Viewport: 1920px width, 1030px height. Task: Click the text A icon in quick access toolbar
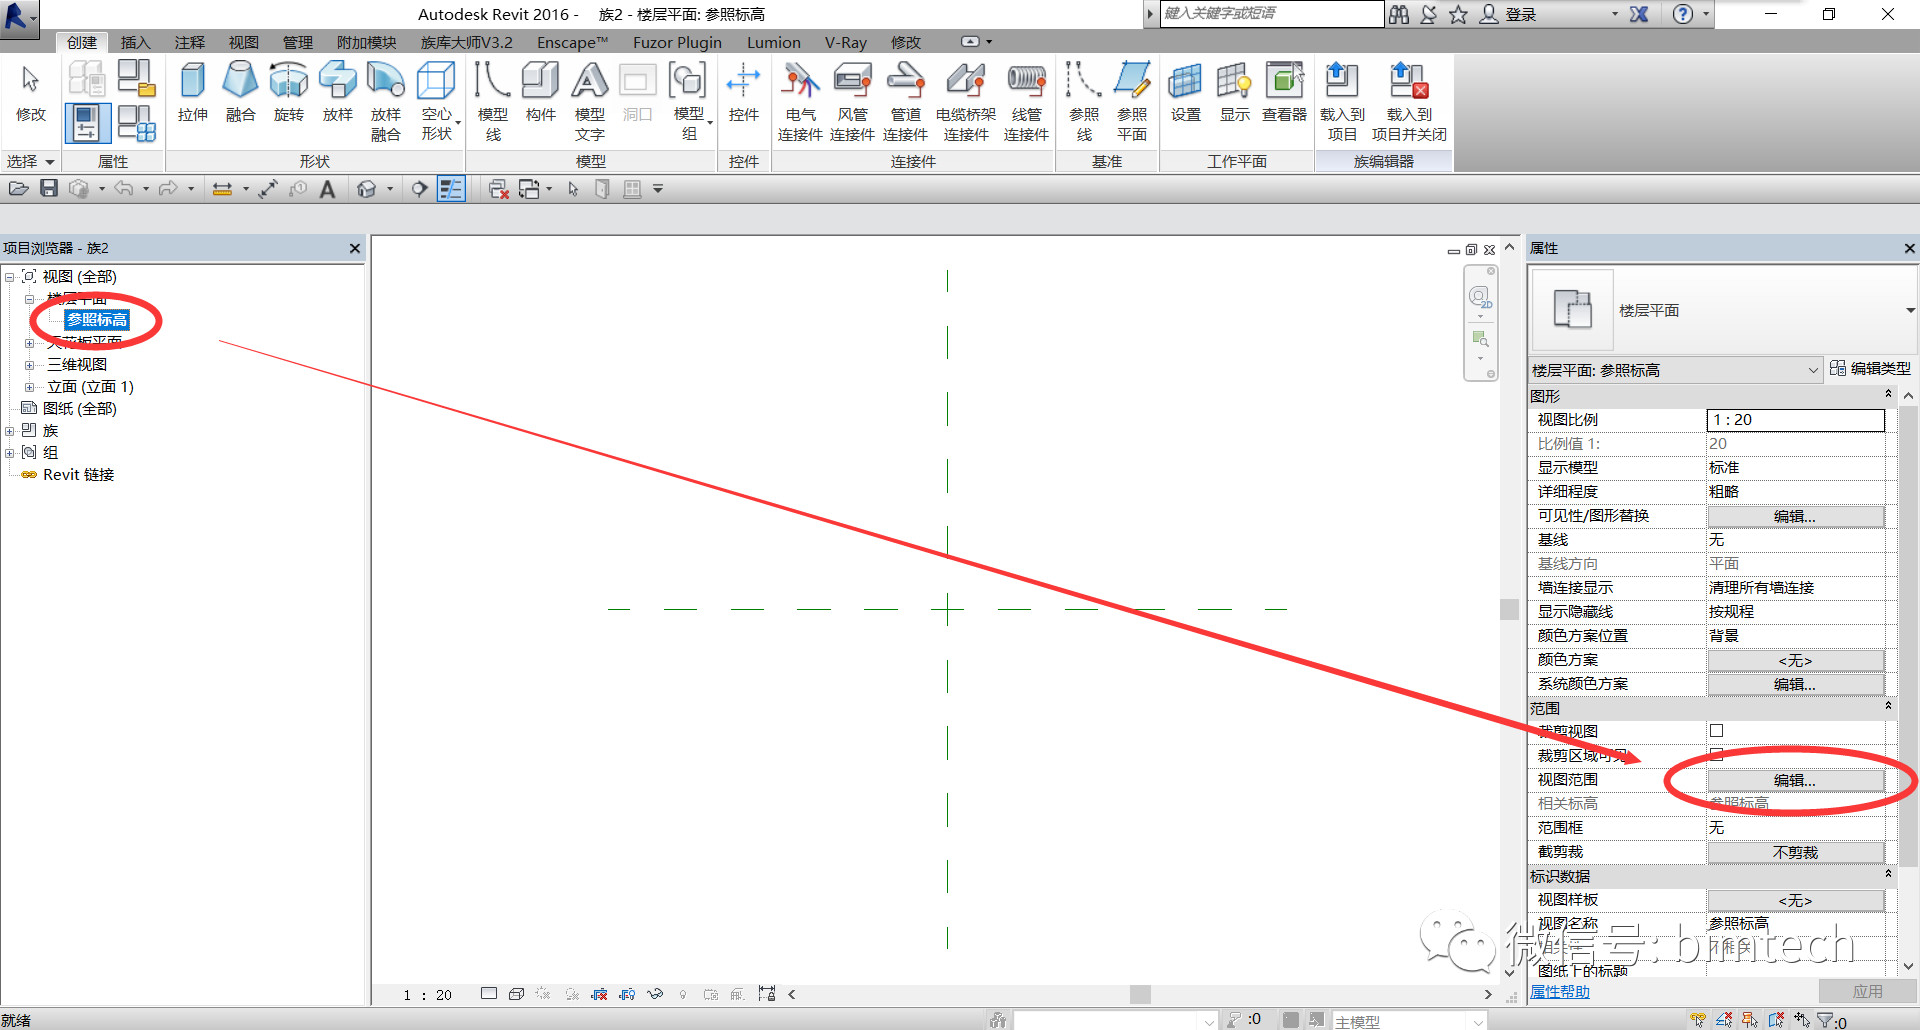327,188
